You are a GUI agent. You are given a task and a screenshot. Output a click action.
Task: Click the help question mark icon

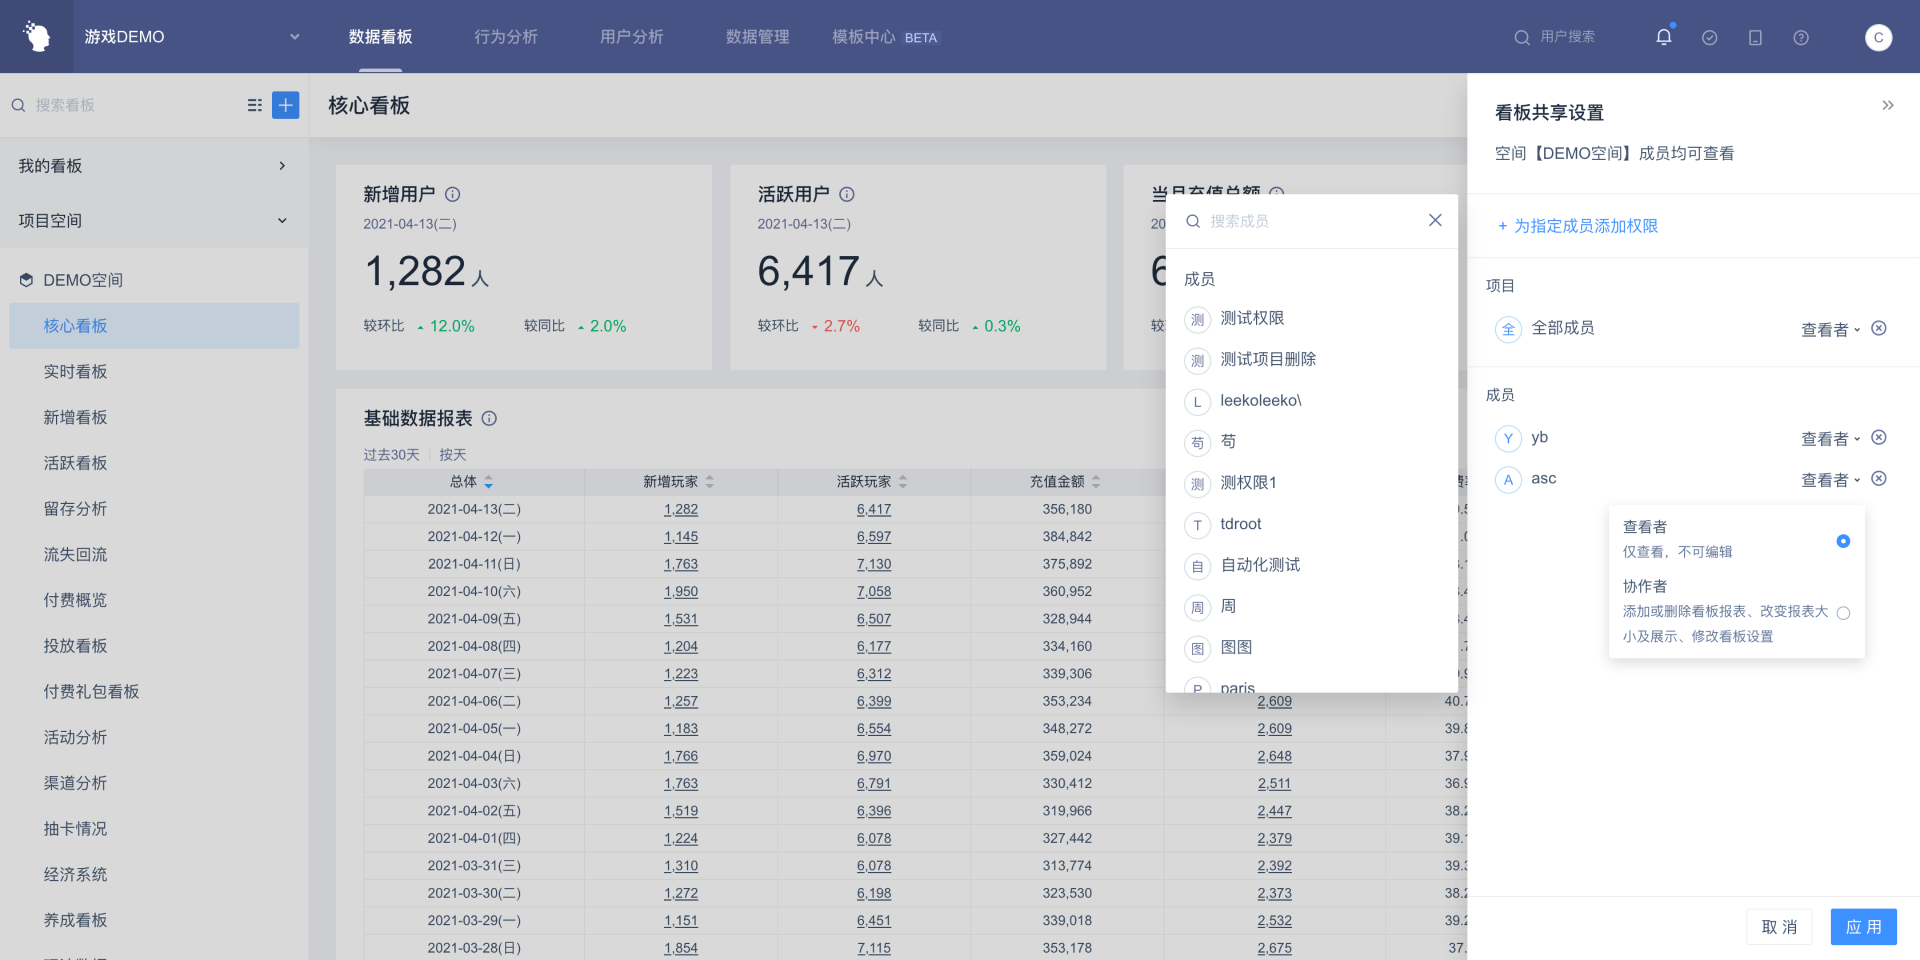pos(1801,37)
